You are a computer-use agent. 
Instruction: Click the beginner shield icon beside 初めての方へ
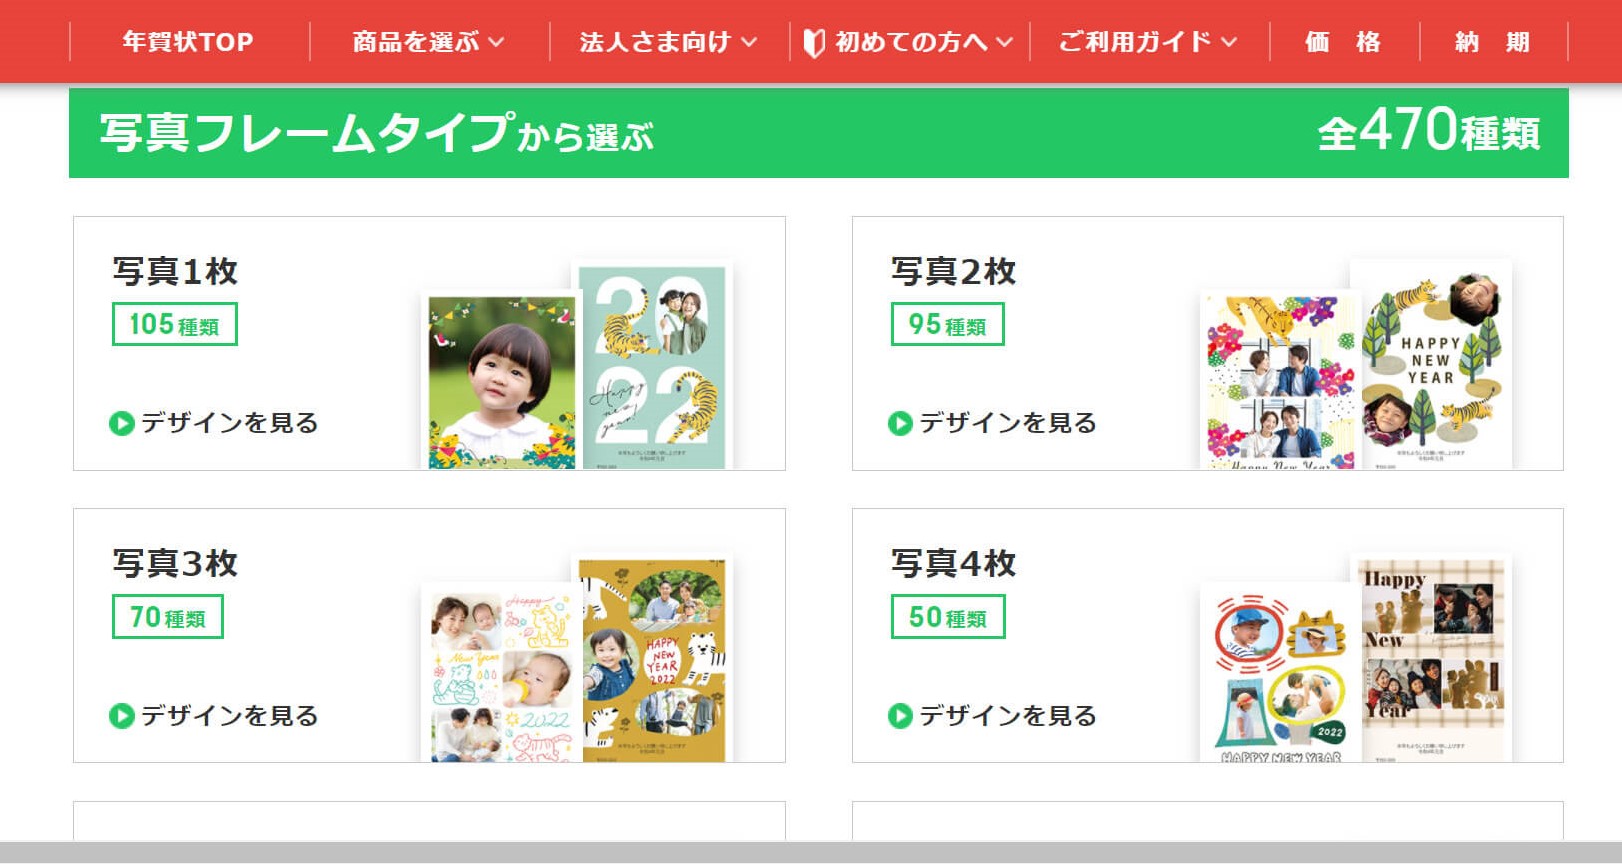[814, 43]
